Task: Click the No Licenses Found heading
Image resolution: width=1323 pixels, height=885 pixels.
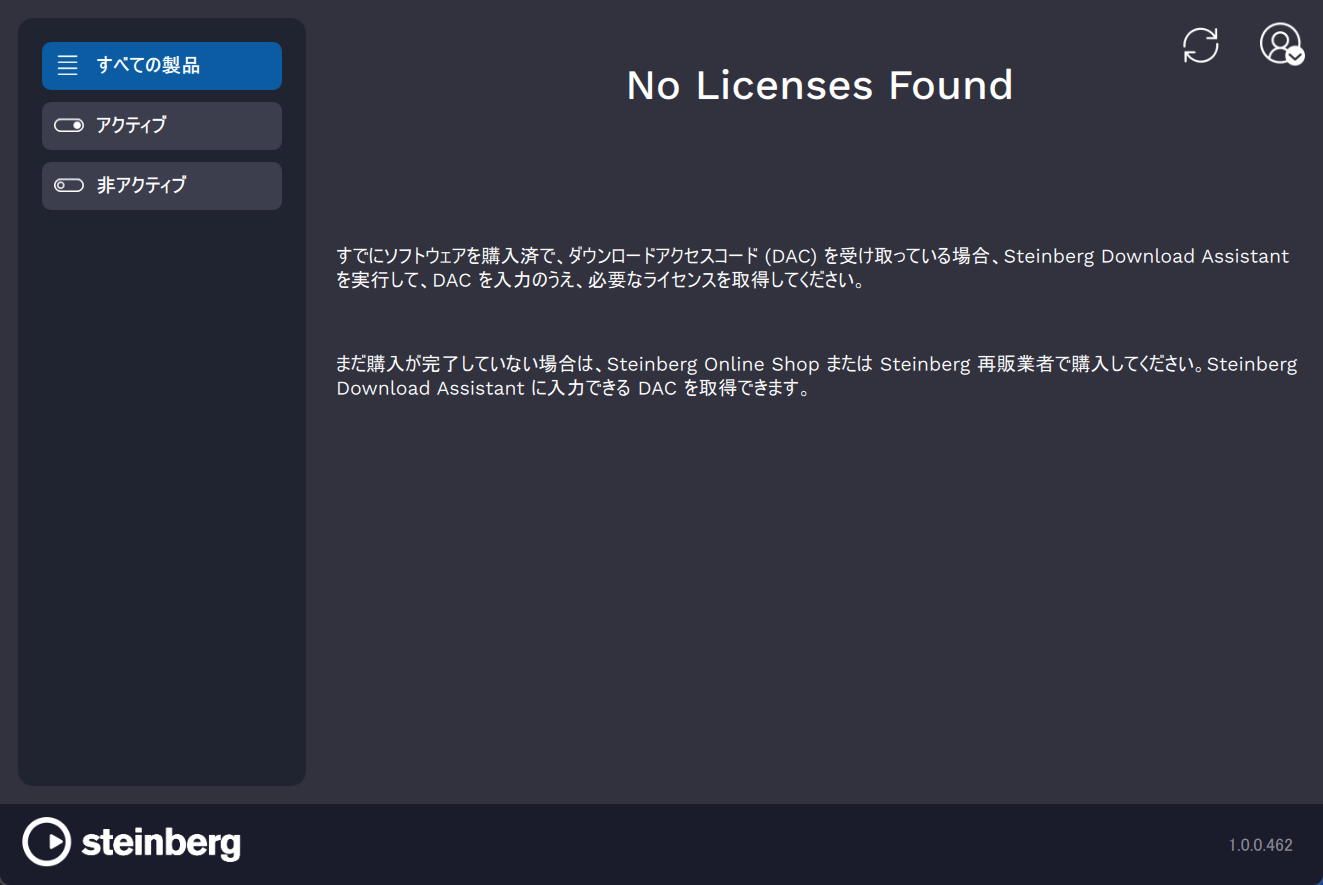Action: click(x=819, y=86)
